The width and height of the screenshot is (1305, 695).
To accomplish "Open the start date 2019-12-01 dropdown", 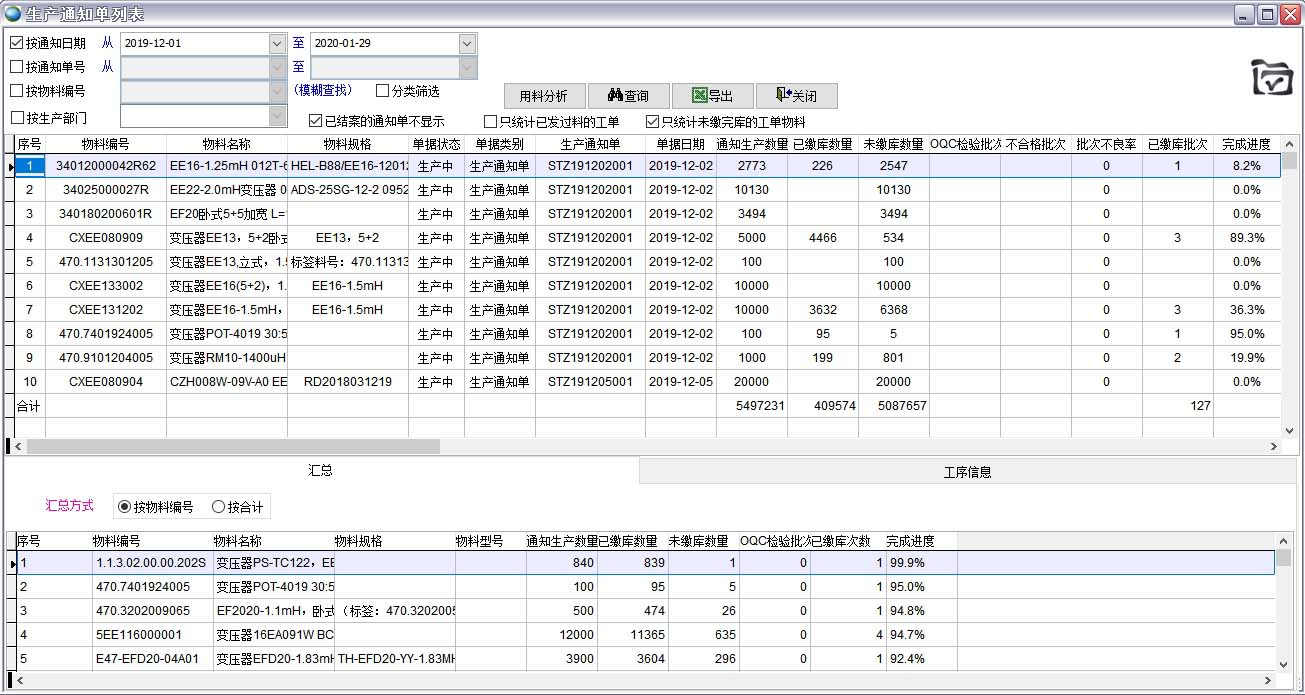I will 277,44.
